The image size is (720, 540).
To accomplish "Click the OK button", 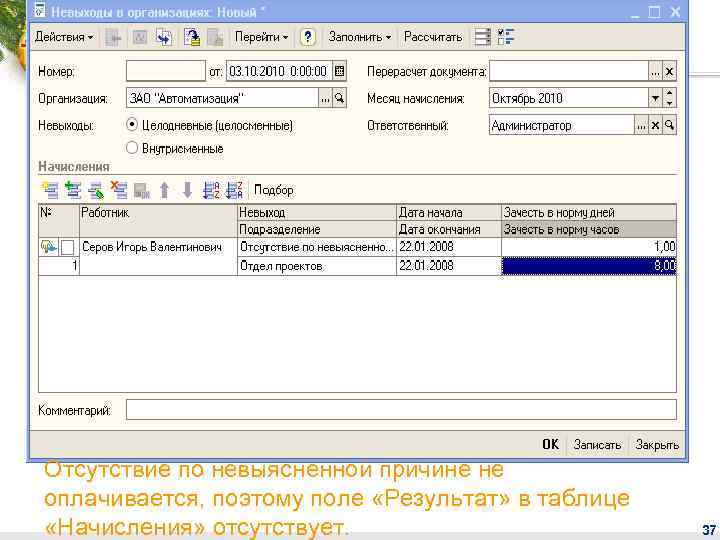I will click(550, 444).
